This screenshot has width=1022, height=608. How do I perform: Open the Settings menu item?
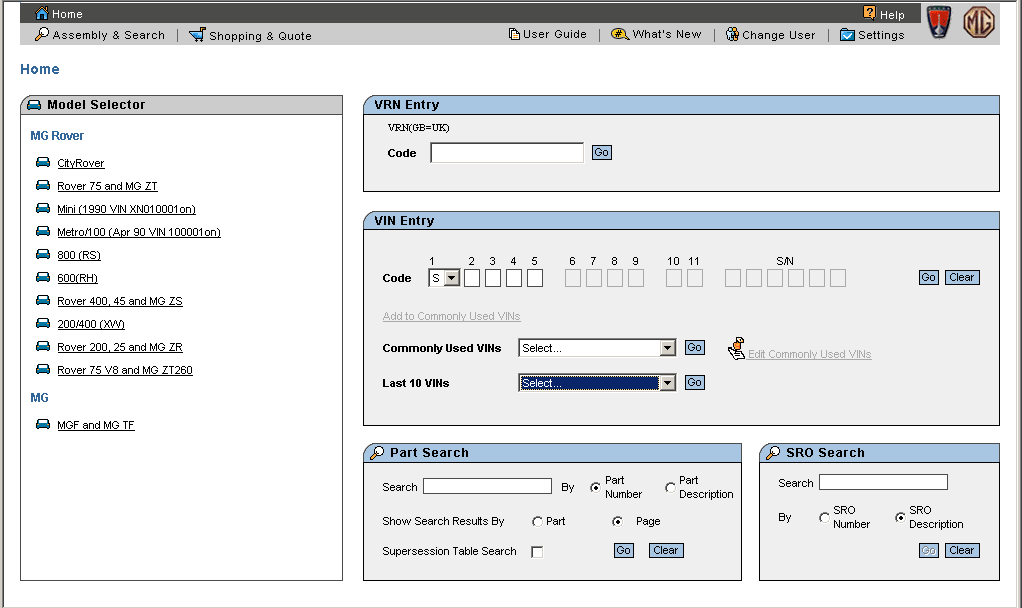881,35
